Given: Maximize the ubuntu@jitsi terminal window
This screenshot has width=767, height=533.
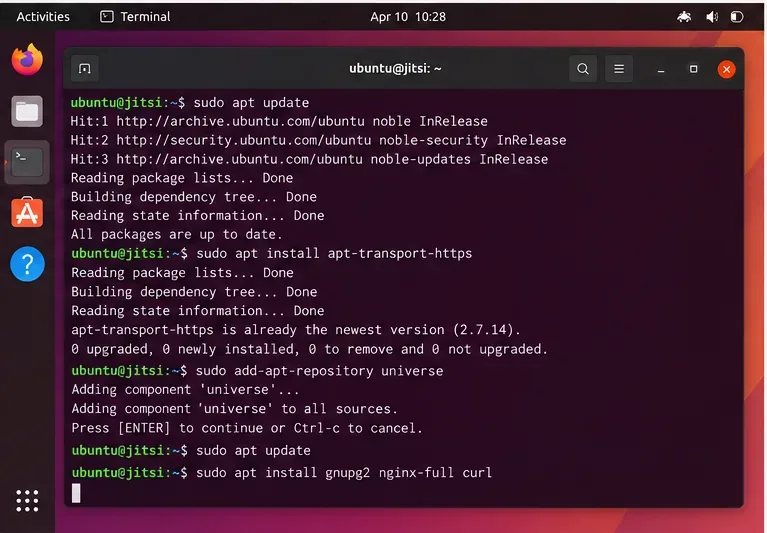Looking at the screenshot, I should (x=693, y=69).
